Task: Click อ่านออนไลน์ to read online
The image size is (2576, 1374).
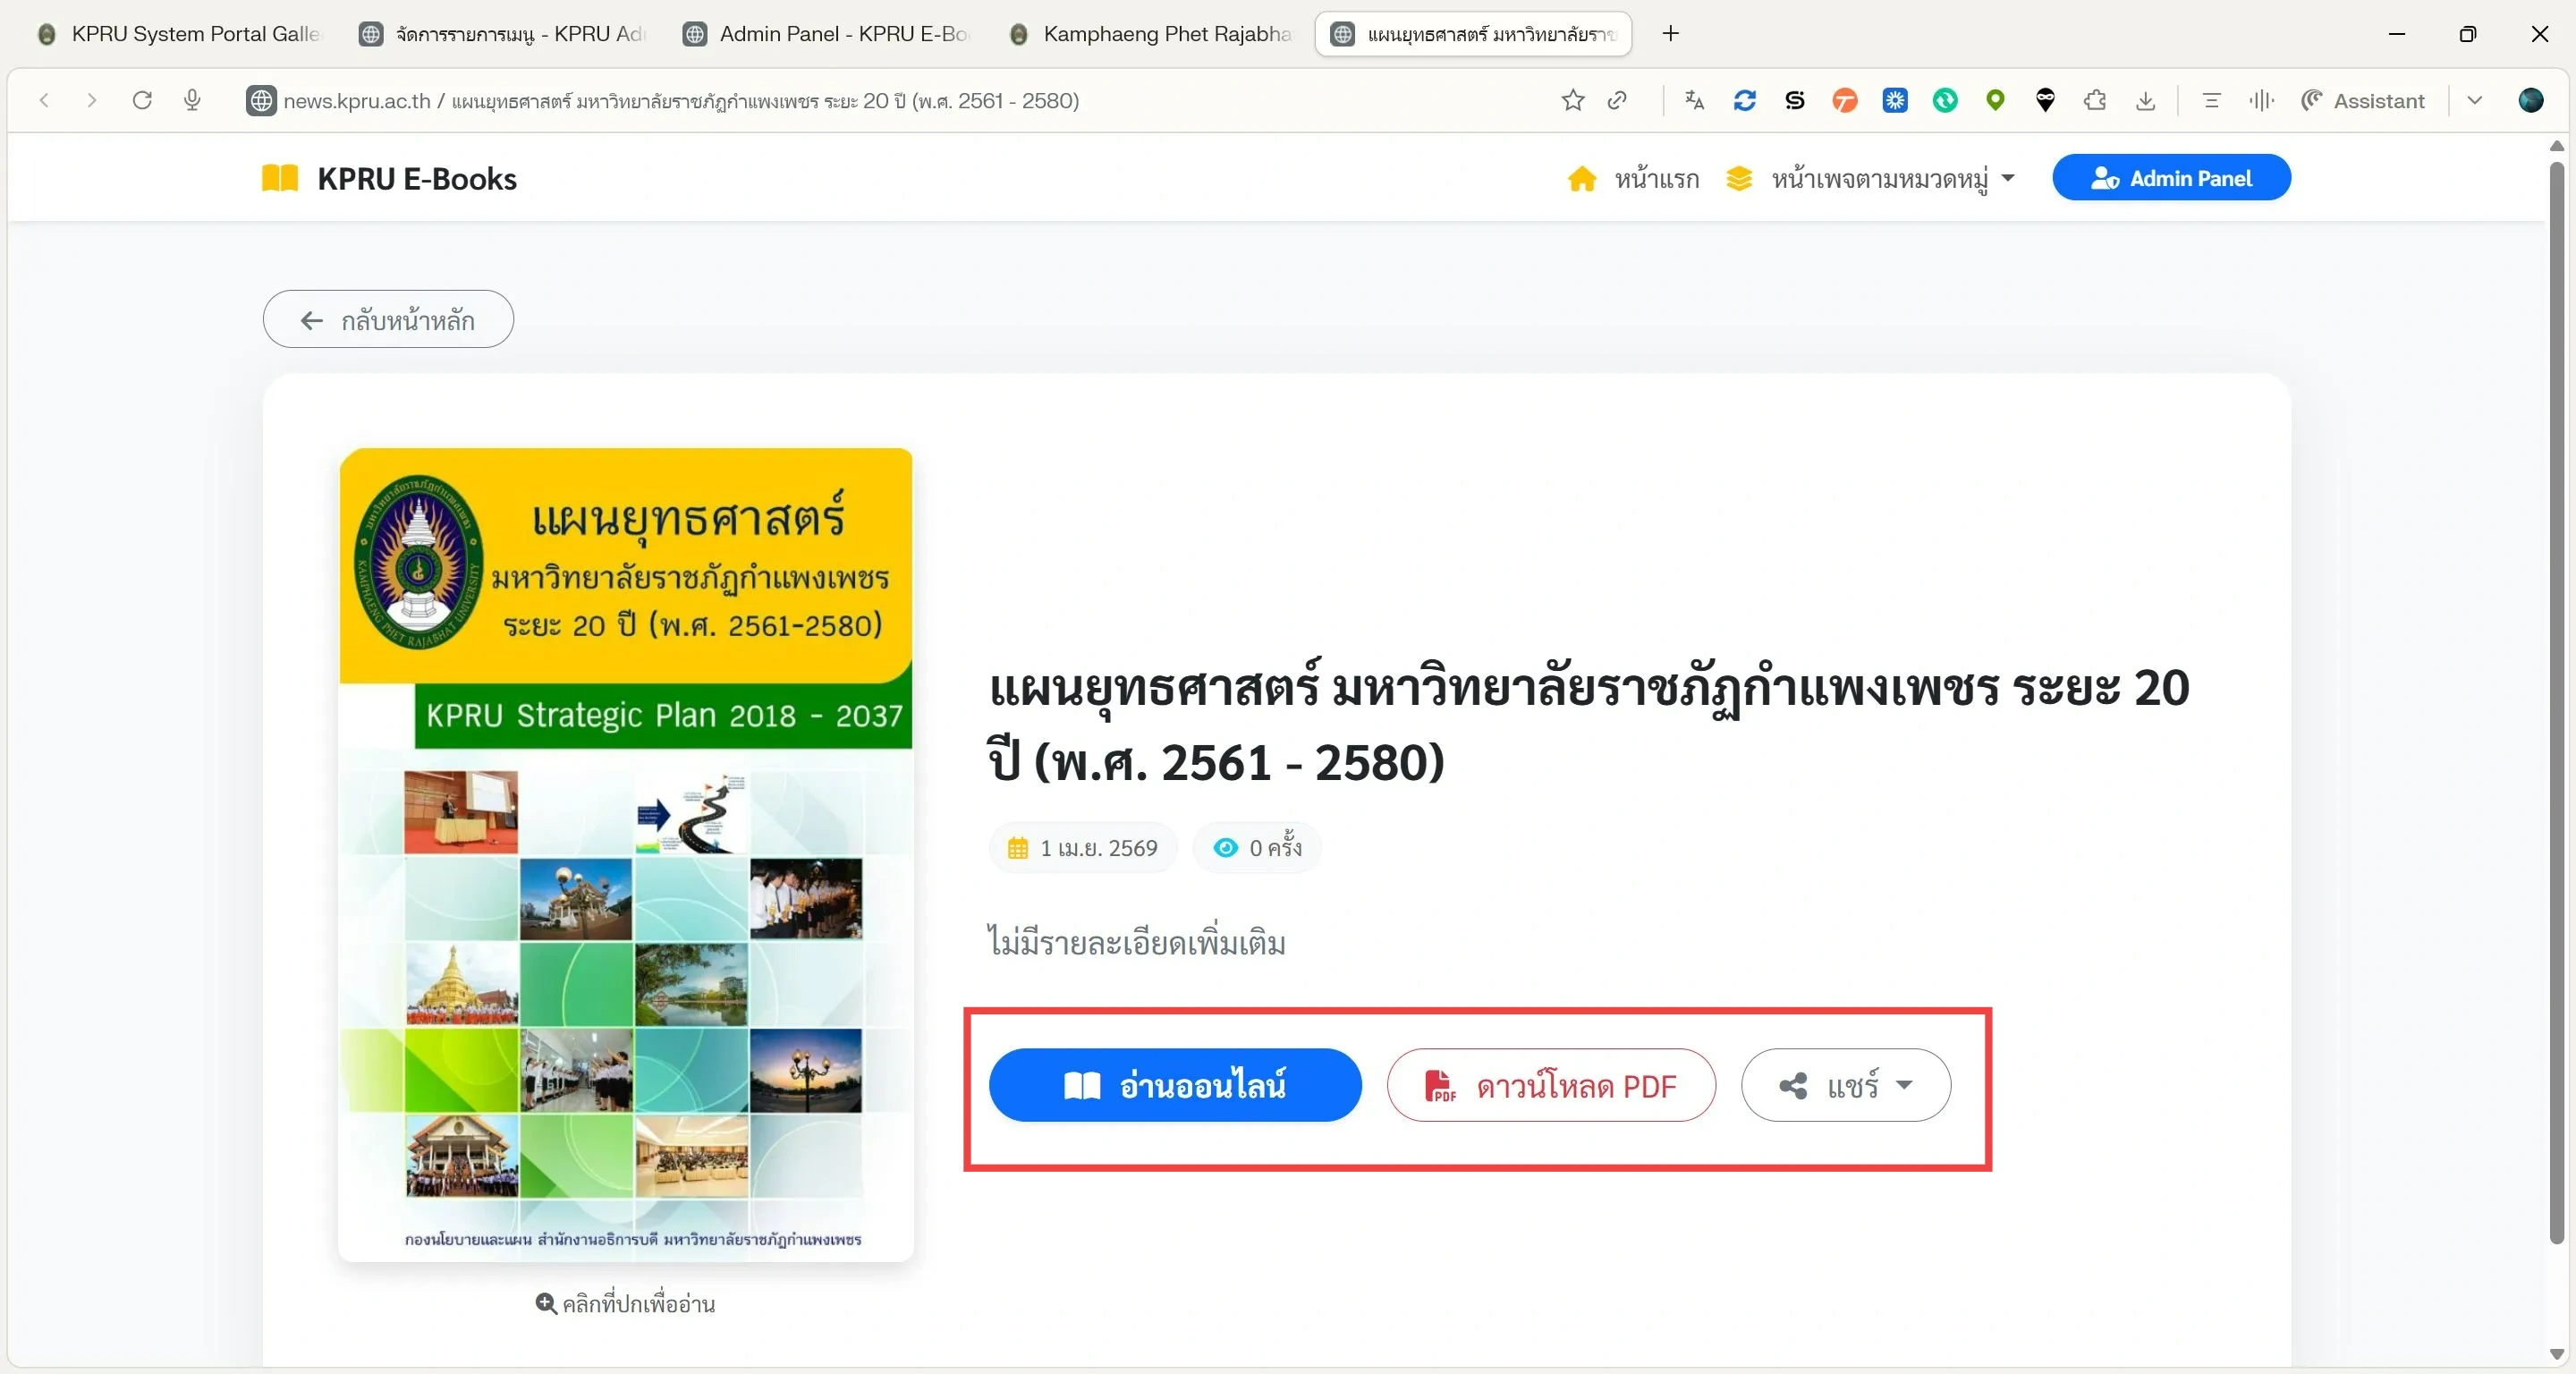Action: pos(1175,1085)
